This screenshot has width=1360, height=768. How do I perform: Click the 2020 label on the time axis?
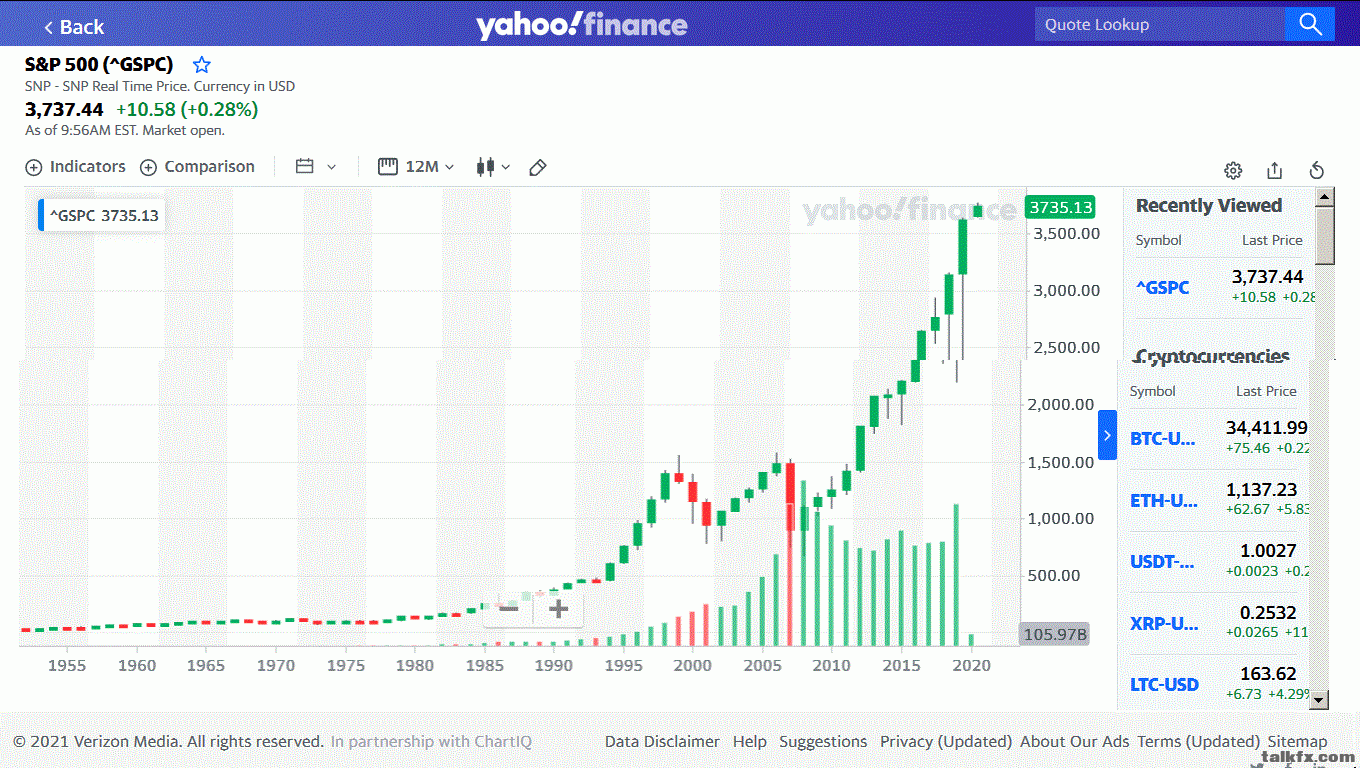coord(970,665)
